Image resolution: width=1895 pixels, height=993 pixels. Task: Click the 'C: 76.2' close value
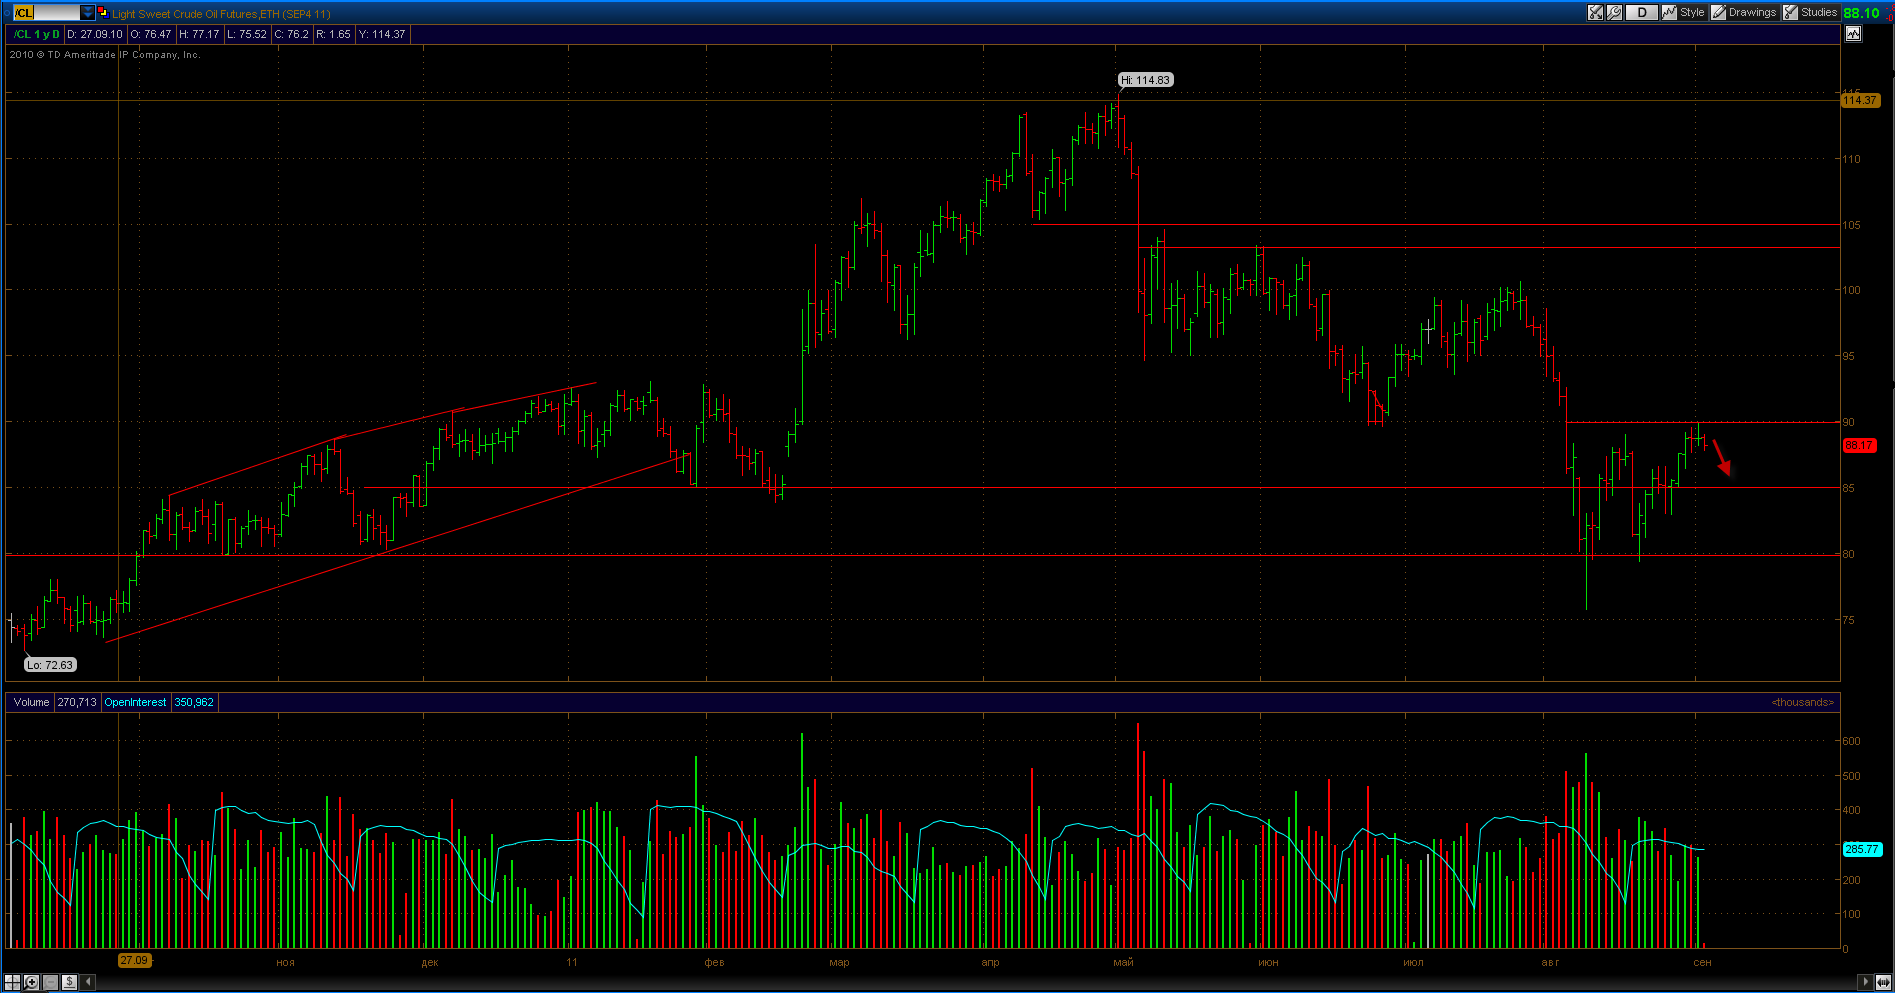[x=292, y=34]
